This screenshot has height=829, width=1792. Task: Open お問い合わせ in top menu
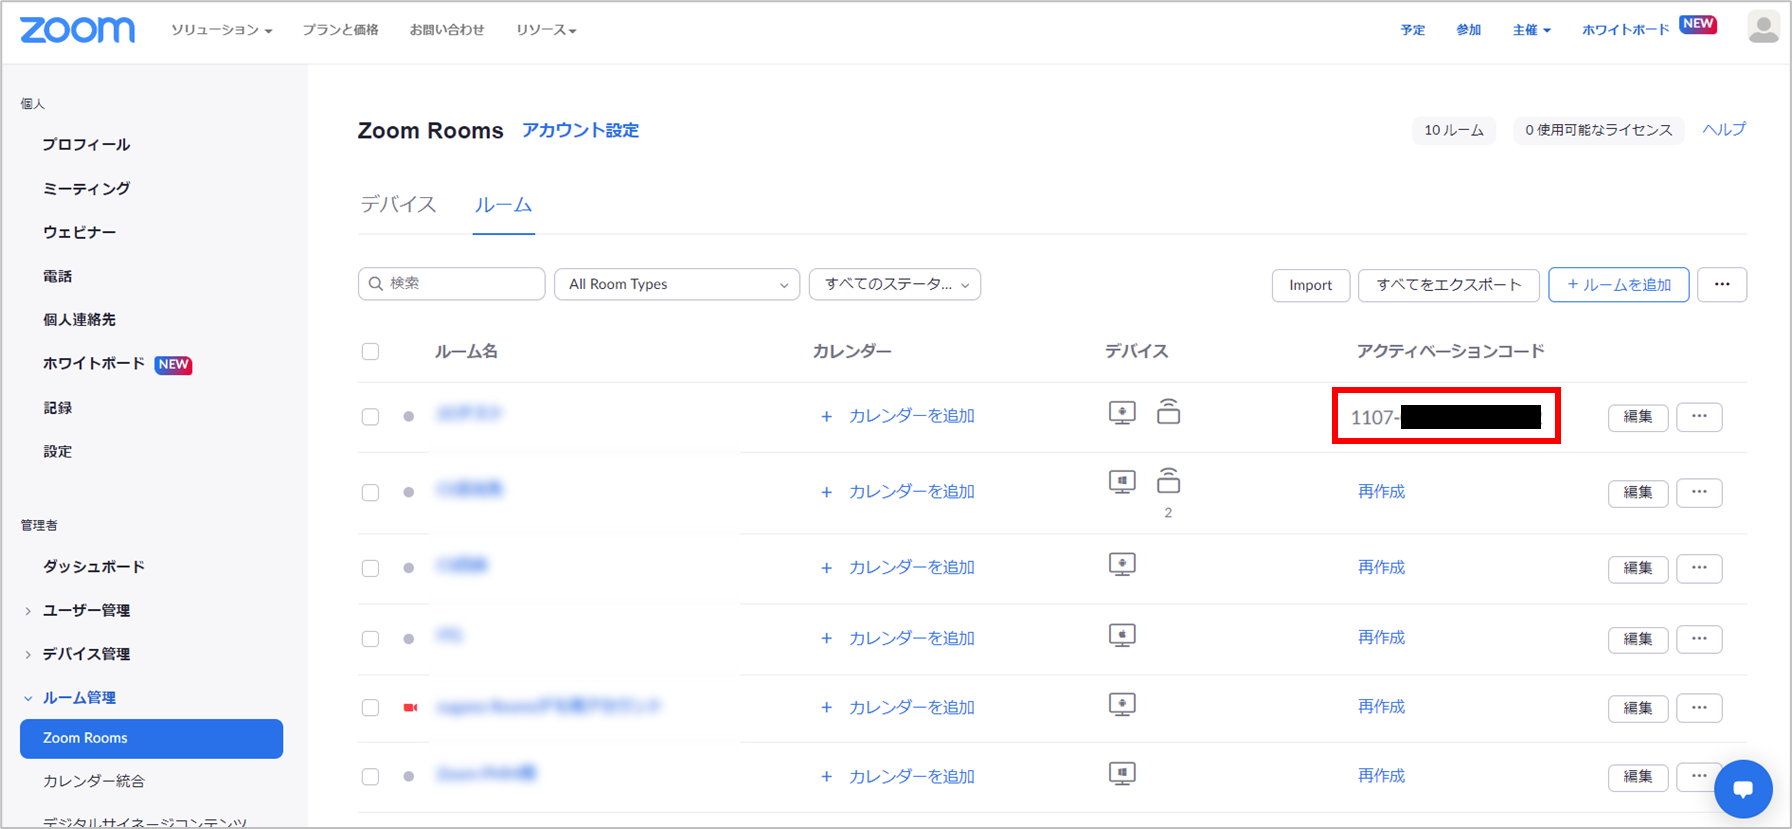[x=447, y=30]
